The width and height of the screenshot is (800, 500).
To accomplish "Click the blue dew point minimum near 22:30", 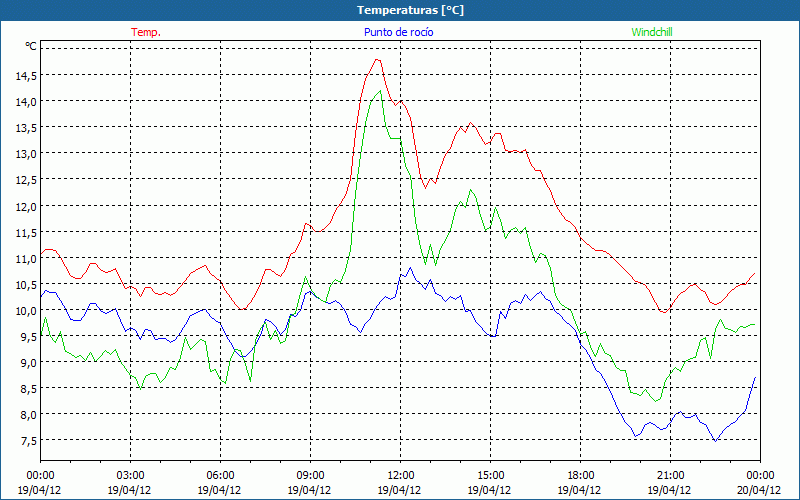I will 715,441.
